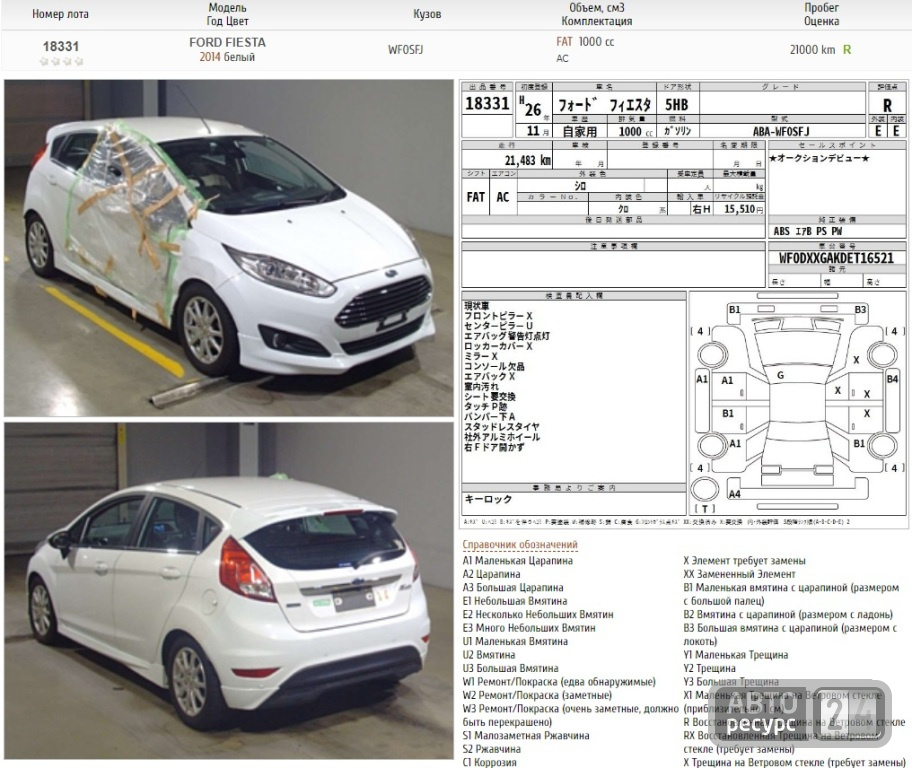The image size is (912, 768).
Task: Click the A4 mark on damage diagram
Action: [x=735, y=493]
